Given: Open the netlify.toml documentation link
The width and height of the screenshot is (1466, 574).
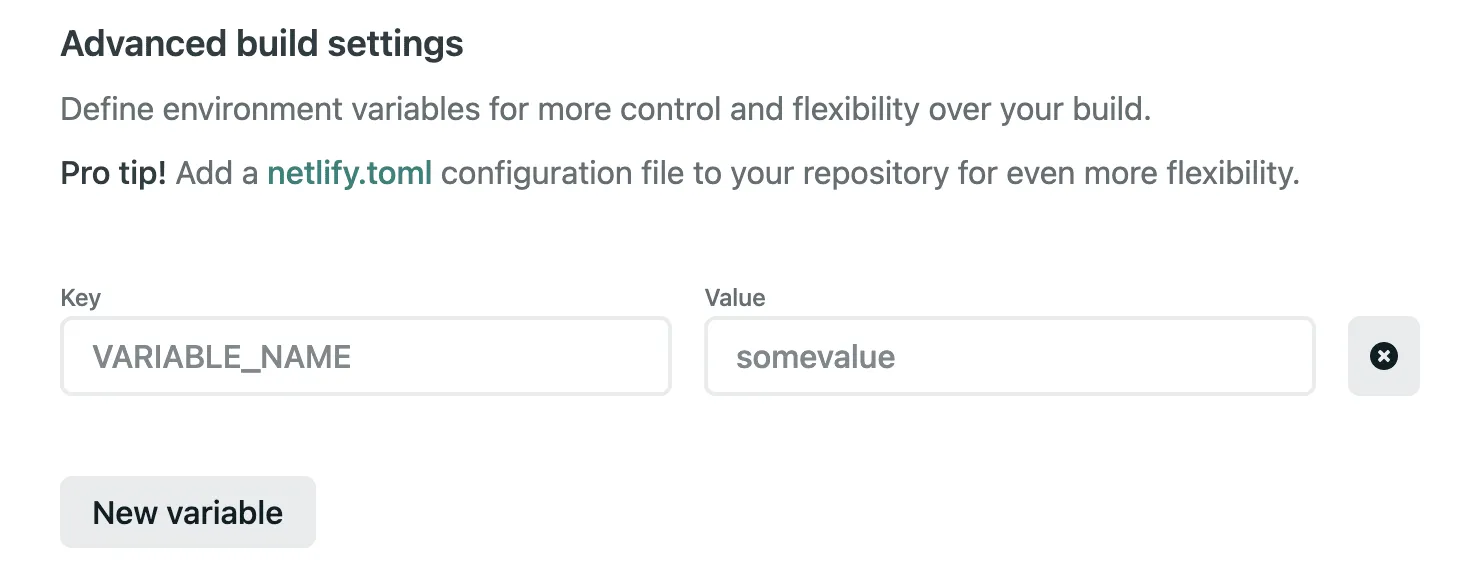Looking at the screenshot, I should coord(349,173).
